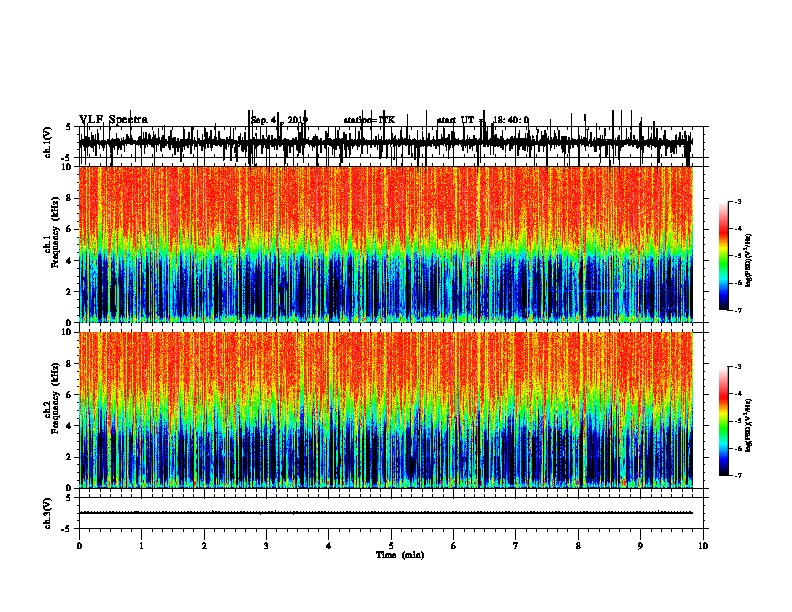Click inside the ch.1 spectrogram panel
Image resolution: width=792 pixels, height=612 pixels.
[x=386, y=244]
